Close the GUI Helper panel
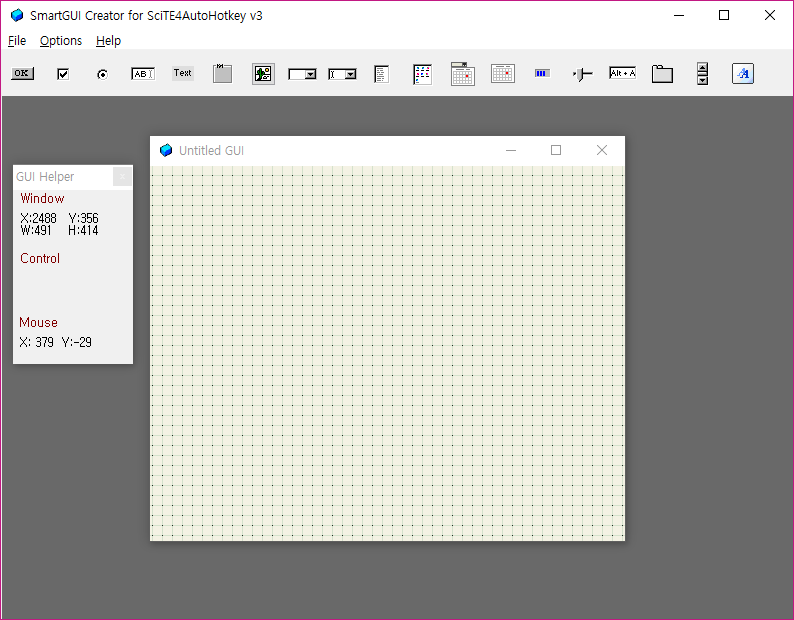This screenshot has height=620, width=794. [122, 176]
